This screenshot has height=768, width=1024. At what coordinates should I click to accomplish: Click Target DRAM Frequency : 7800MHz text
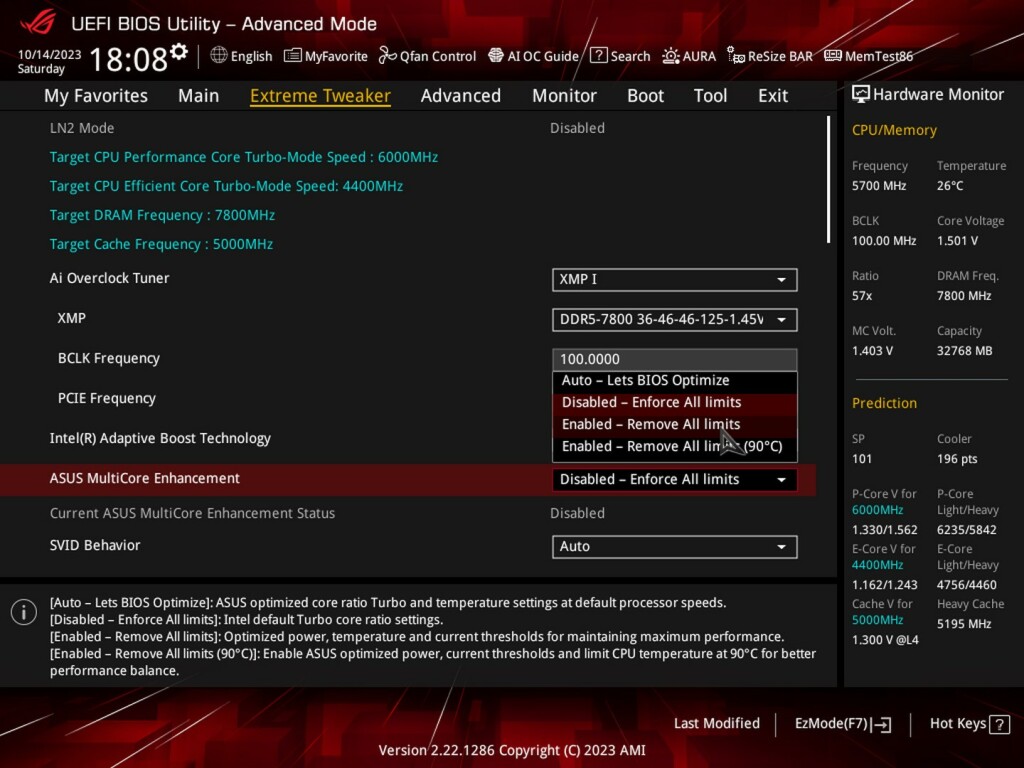coord(162,216)
